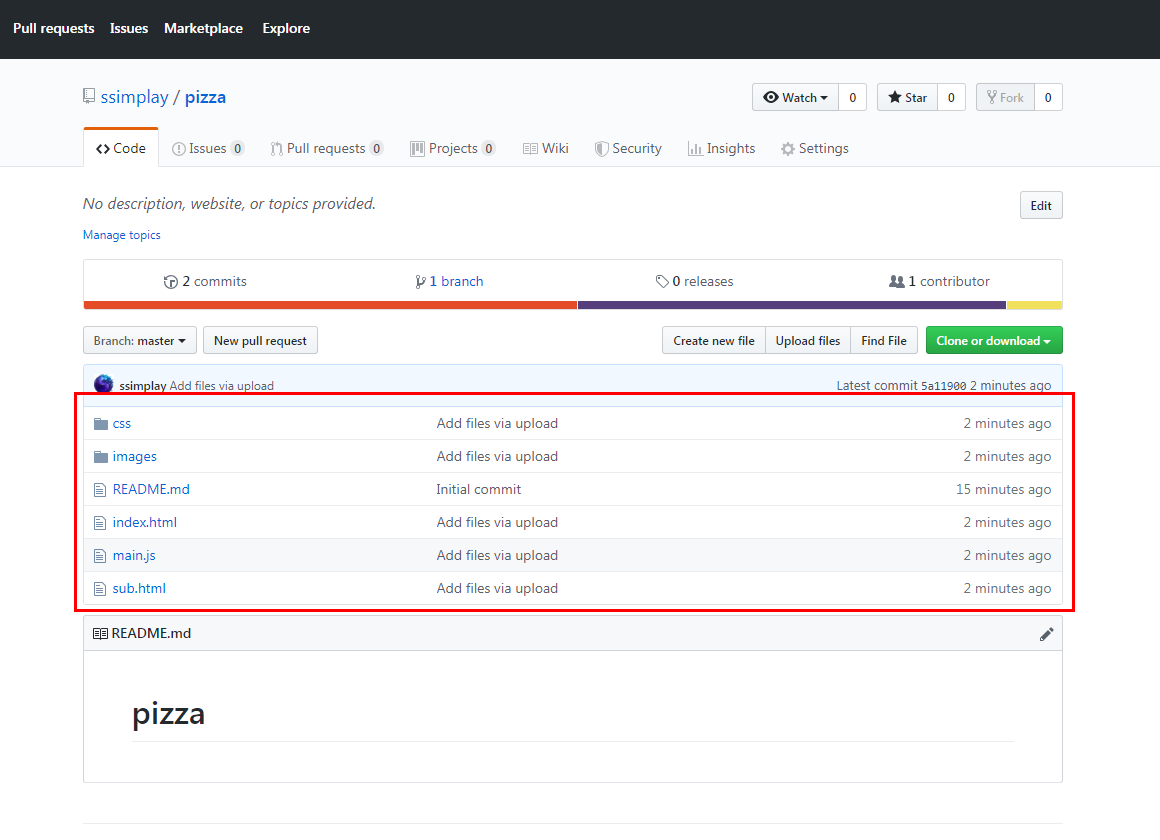Click ssimplay author name in commit bar
This screenshot has height=840, width=1160.
pyautogui.click(x=143, y=386)
